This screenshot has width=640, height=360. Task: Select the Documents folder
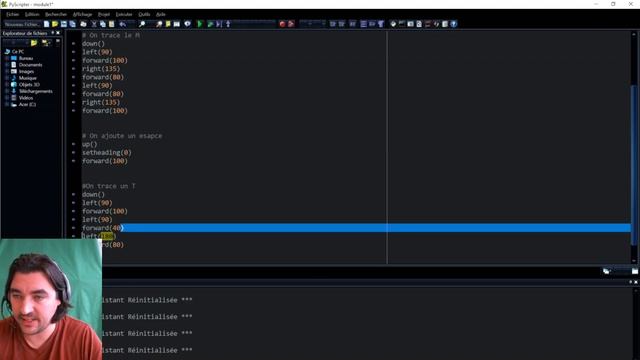pos(30,65)
